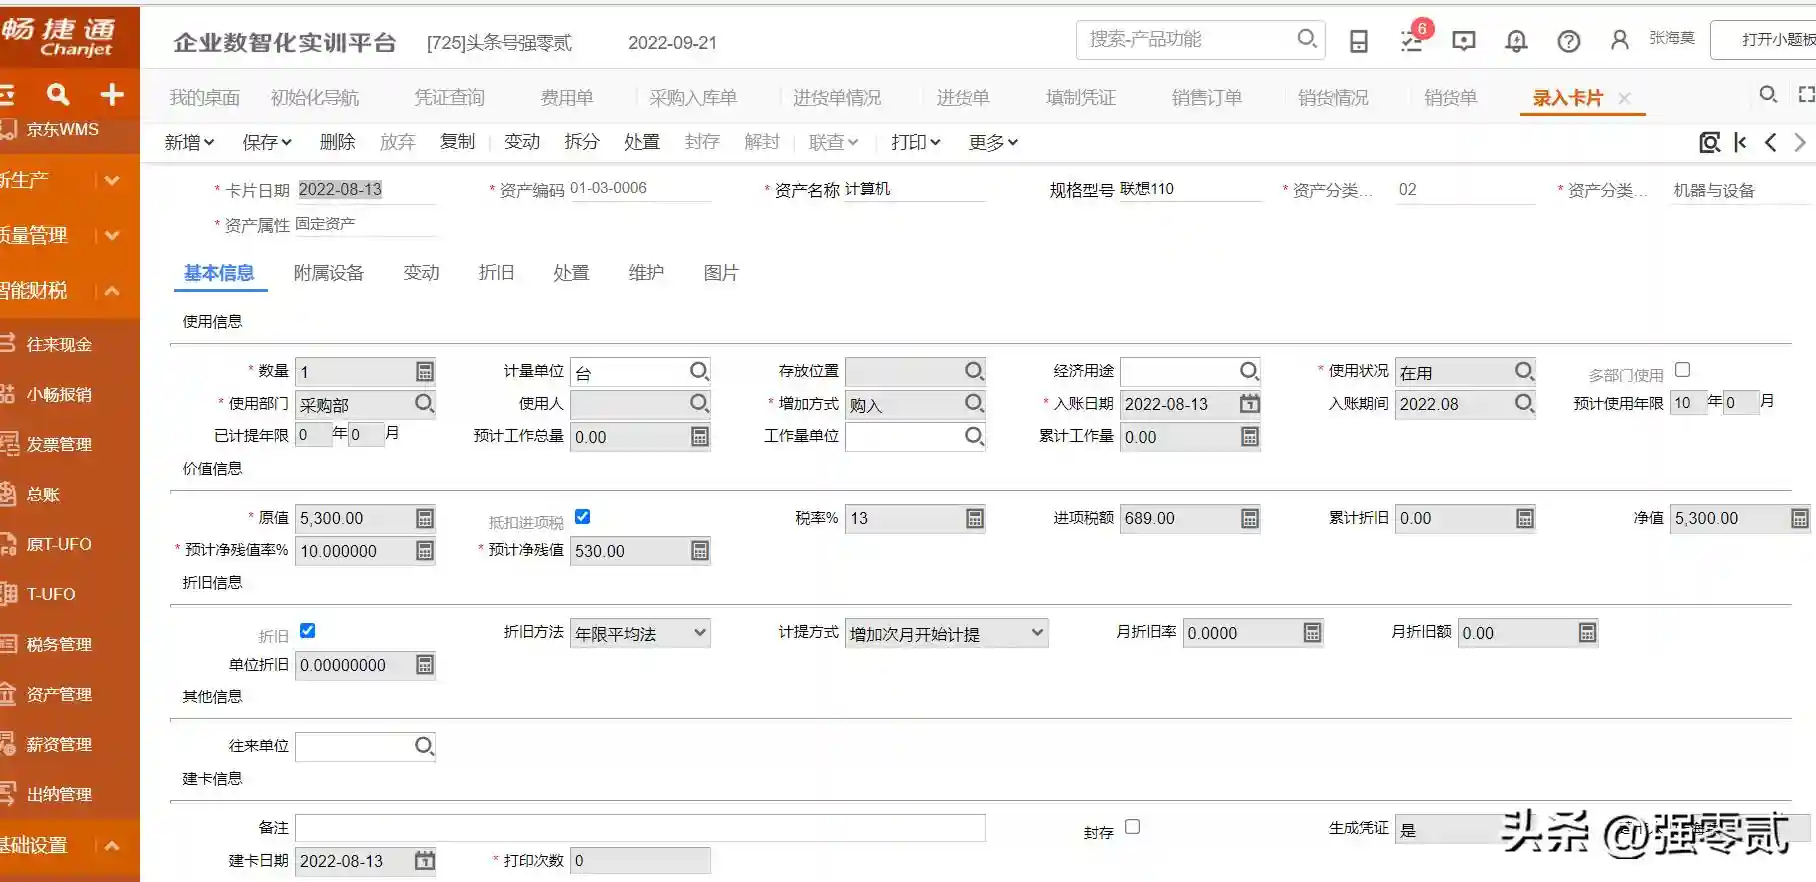Uncheck the 抵扣进项税 checkbox
The height and width of the screenshot is (882, 1816).
(x=582, y=517)
